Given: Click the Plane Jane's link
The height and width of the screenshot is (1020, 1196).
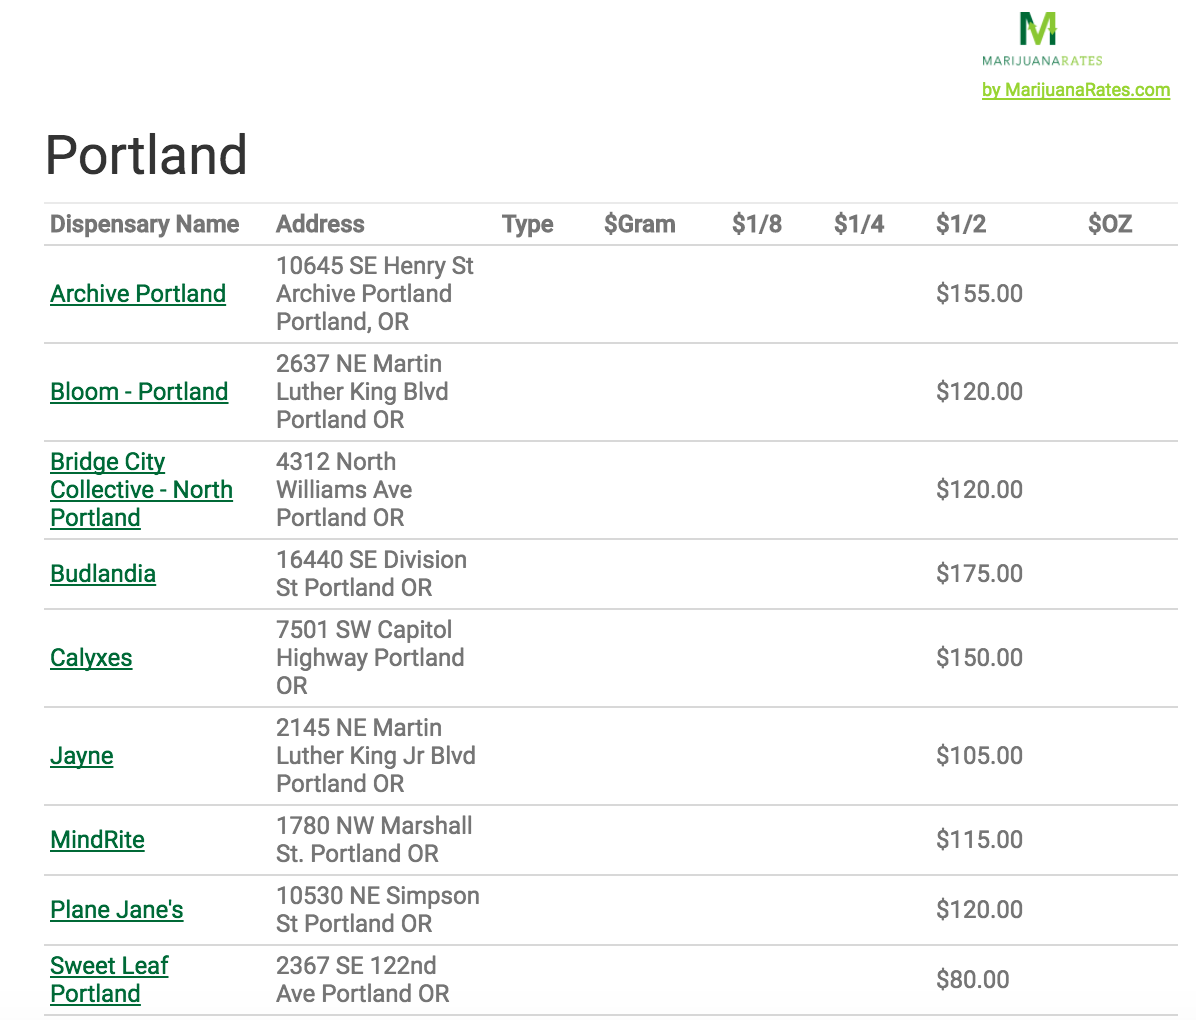Looking at the screenshot, I should point(117,910).
